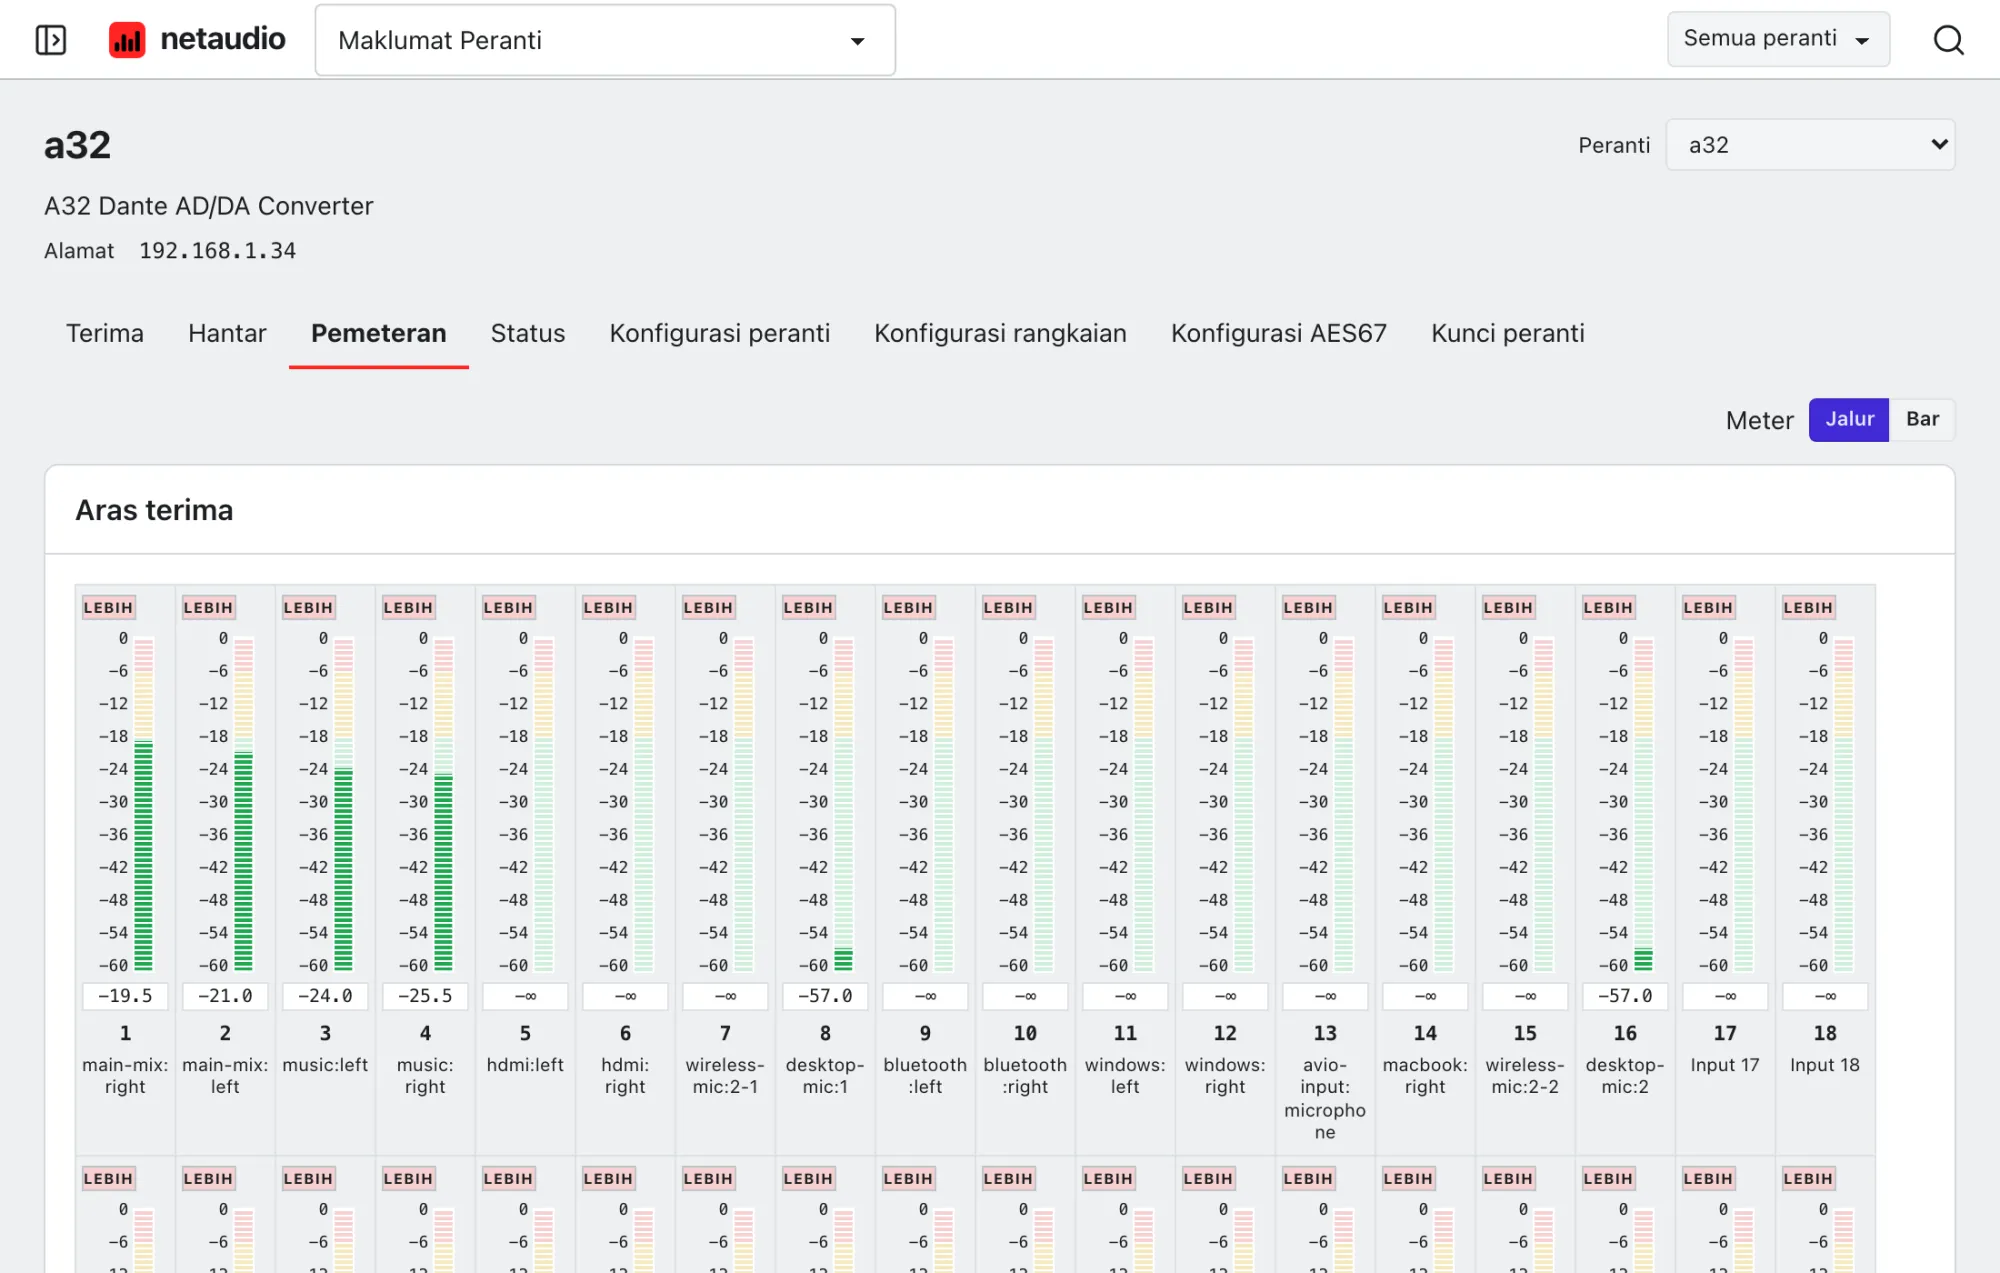Click the avio-input:microphone channel label
2000x1273 pixels.
[1325, 1098]
